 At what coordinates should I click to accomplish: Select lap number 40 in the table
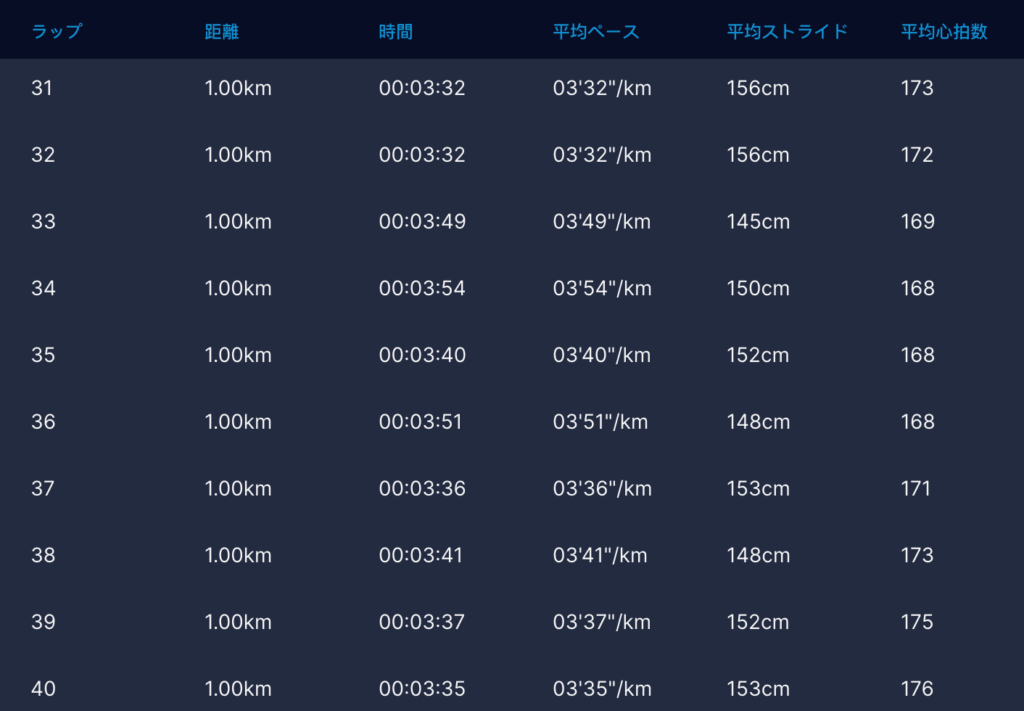[43, 689]
